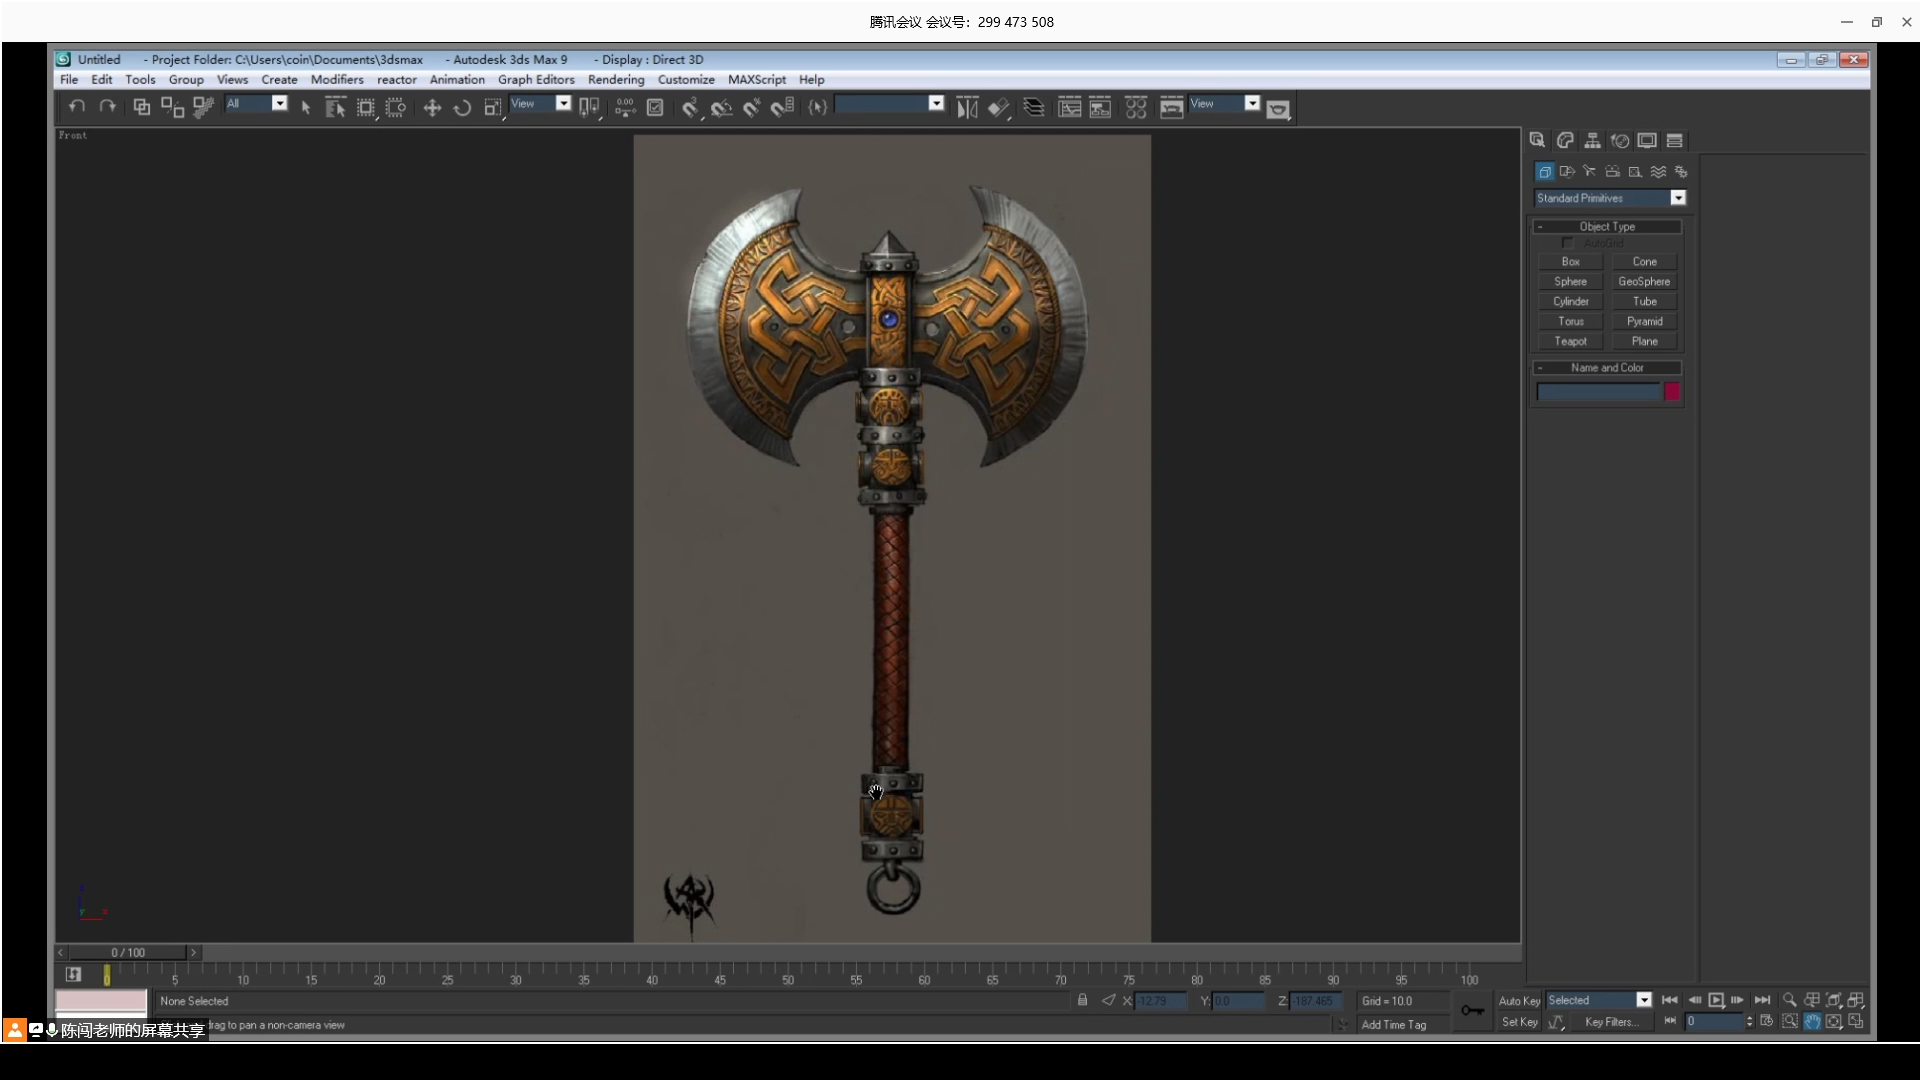Open the Modifiers menu

(x=337, y=80)
